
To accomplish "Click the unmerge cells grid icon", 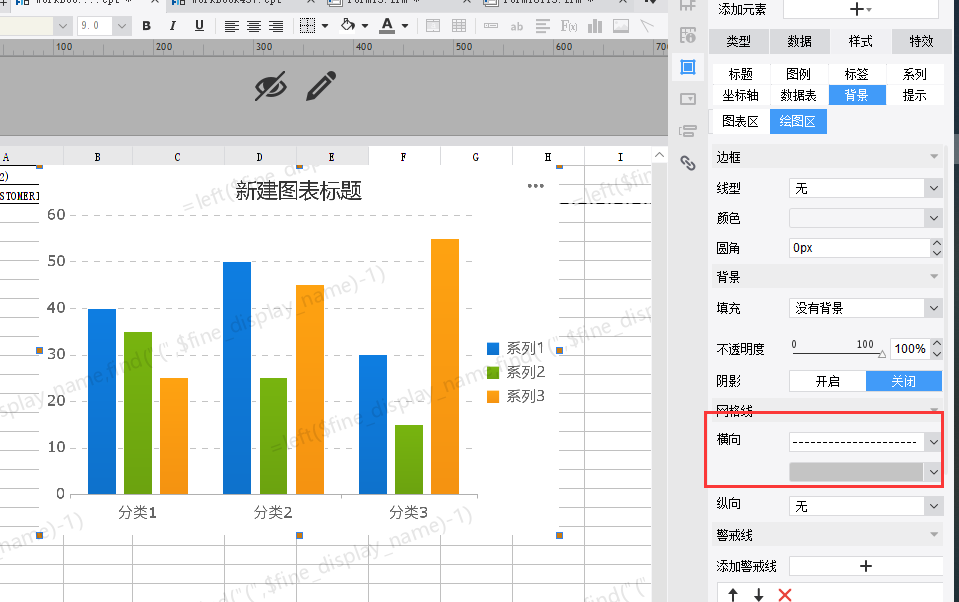I will click(459, 26).
